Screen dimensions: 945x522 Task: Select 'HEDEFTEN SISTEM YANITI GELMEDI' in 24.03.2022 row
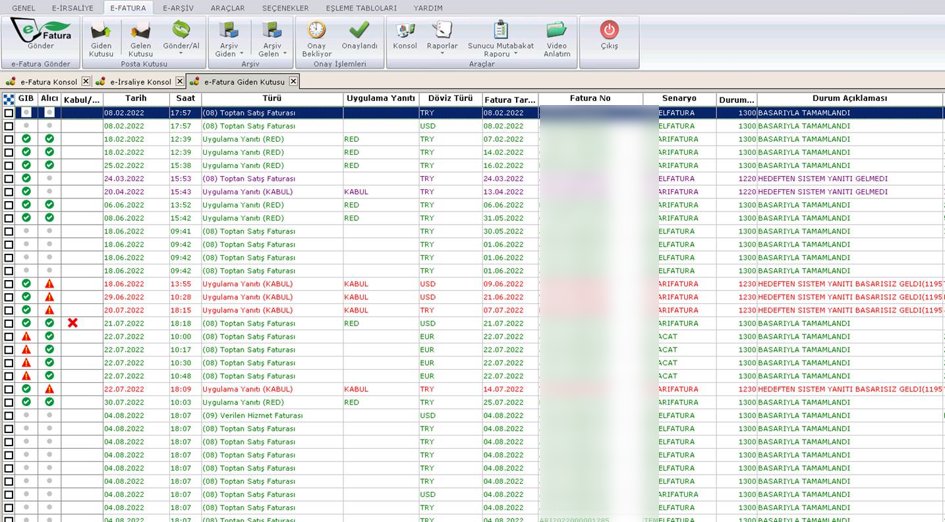[x=823, y=178]
